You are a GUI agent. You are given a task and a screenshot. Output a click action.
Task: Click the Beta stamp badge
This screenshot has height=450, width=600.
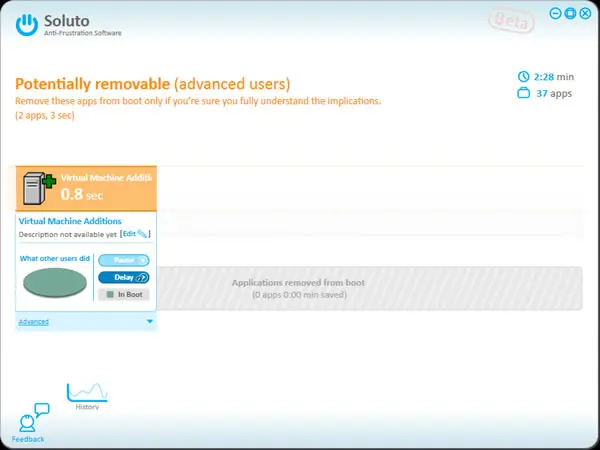click(511, 20)
